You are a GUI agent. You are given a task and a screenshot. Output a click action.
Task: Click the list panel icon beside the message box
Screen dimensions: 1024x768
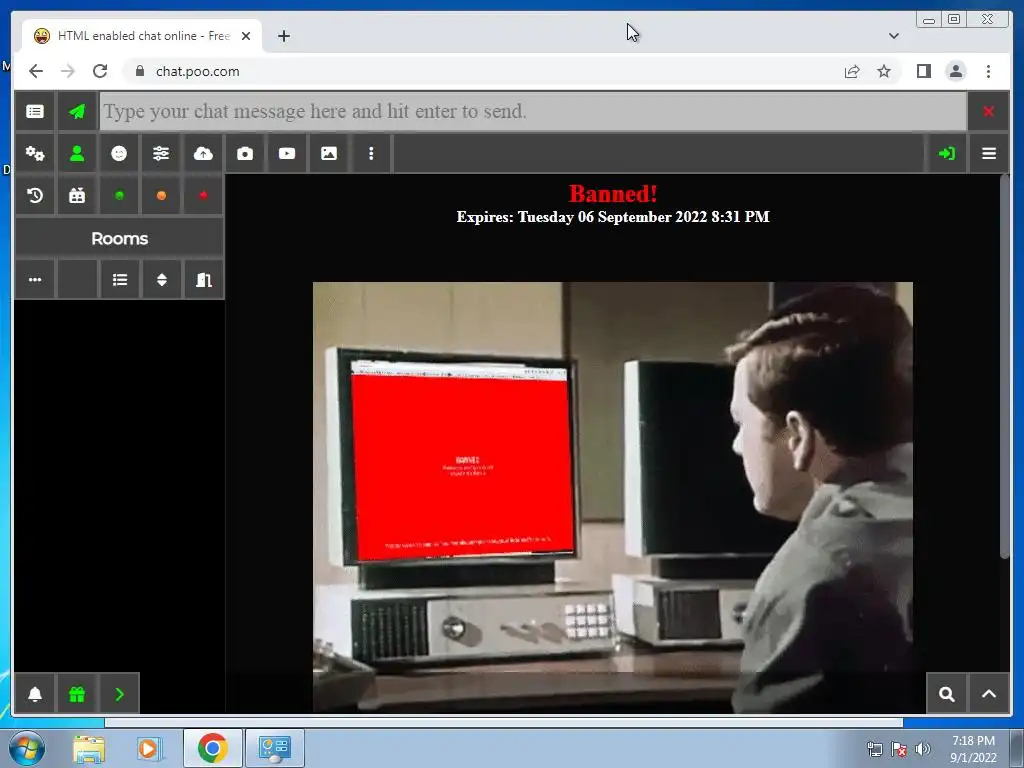point(35,112)
